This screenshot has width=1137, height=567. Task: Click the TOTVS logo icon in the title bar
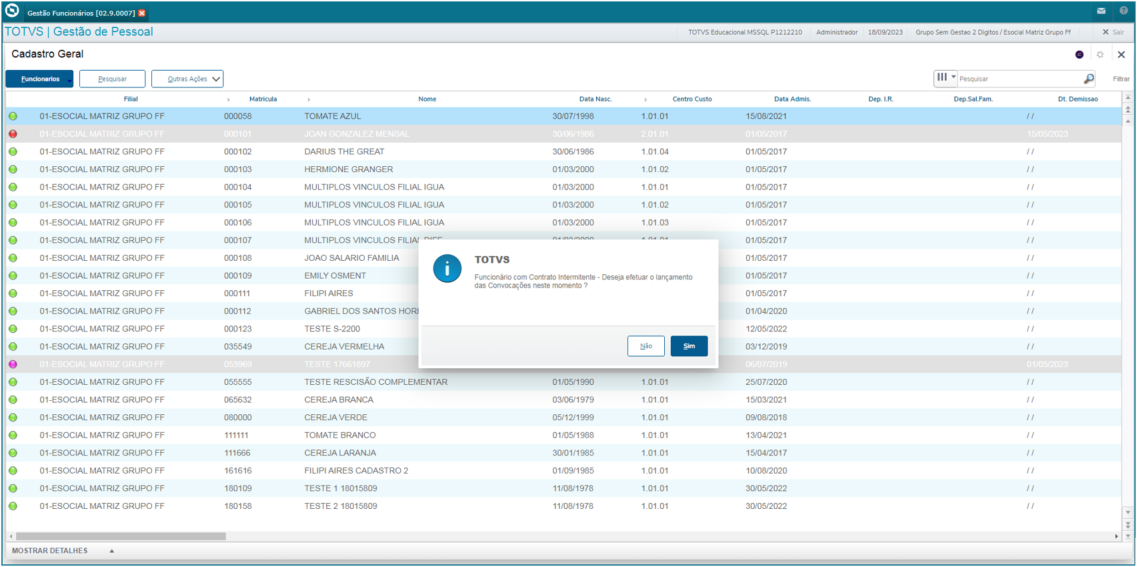[11, 12]
